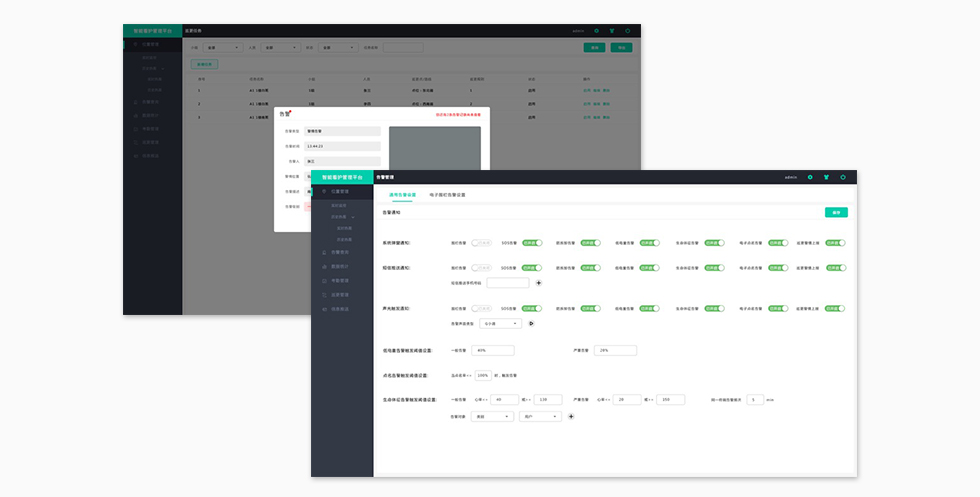Open the 用户 dropdown in alarm target row
This screenshot has height=497, width=980.
pos(541,416)
